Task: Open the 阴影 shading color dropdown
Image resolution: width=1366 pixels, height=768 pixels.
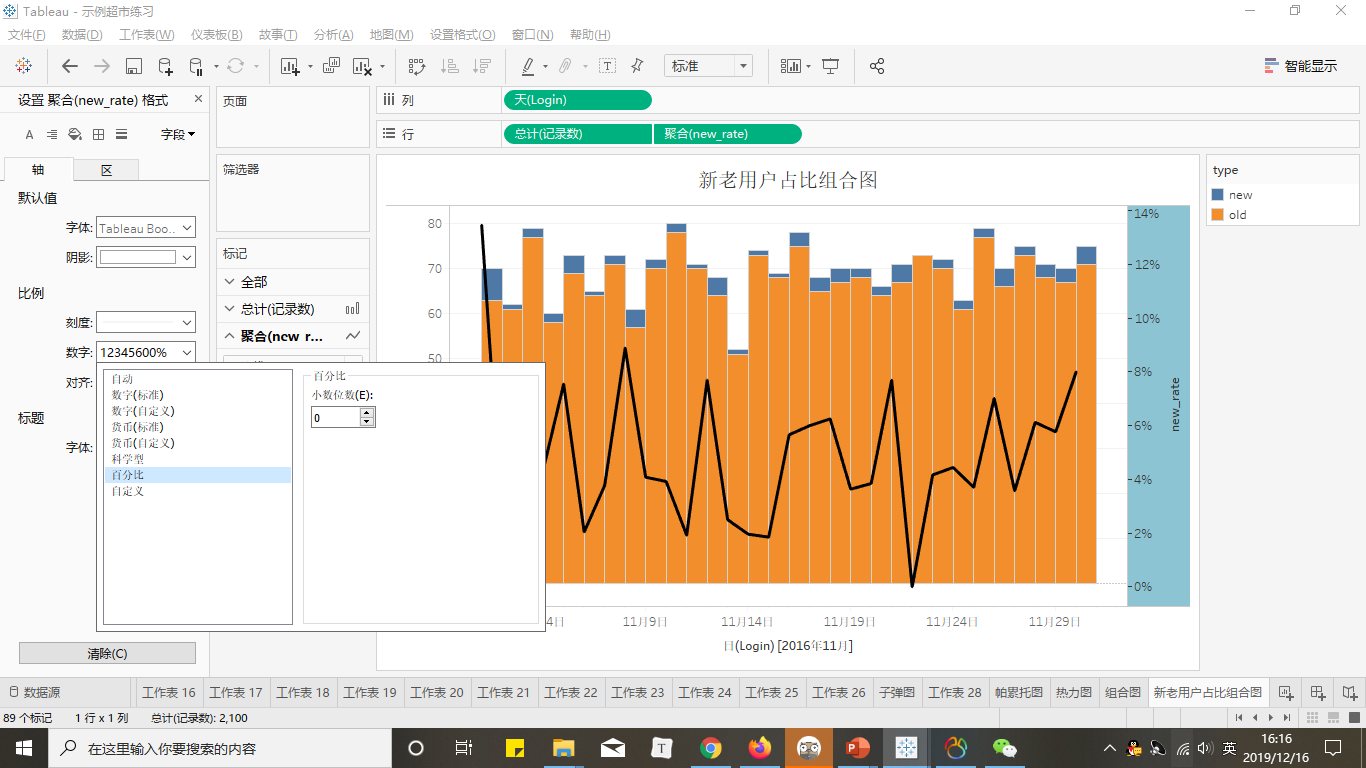Action: [146, 257]
